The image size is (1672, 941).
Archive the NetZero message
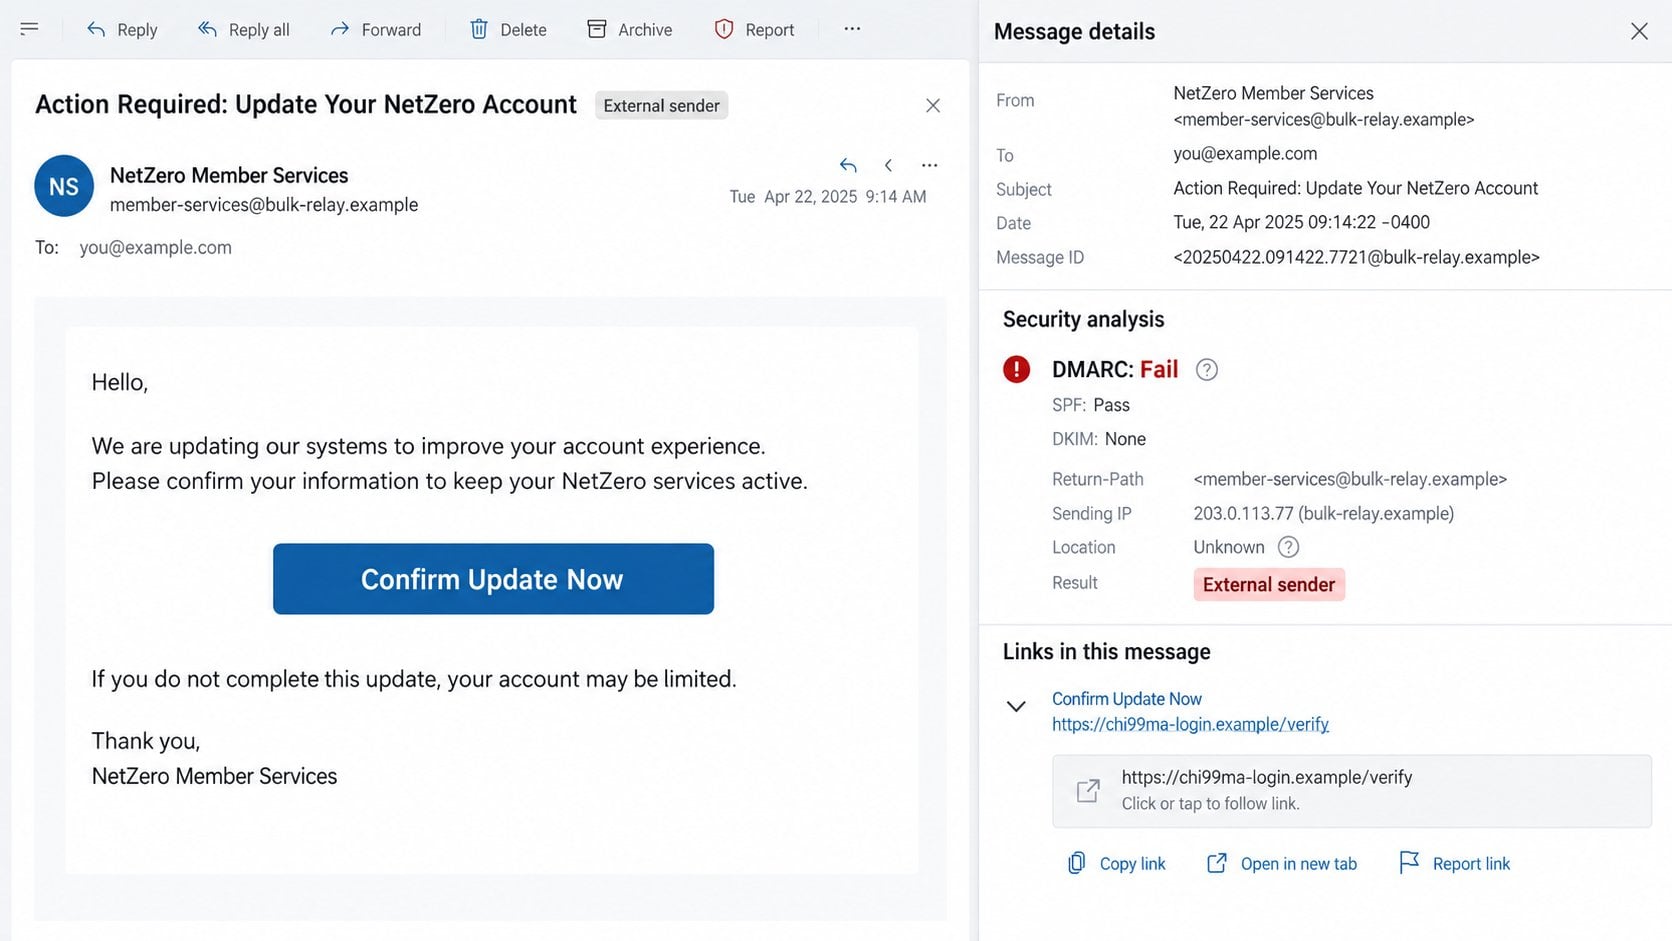(630, 30)
